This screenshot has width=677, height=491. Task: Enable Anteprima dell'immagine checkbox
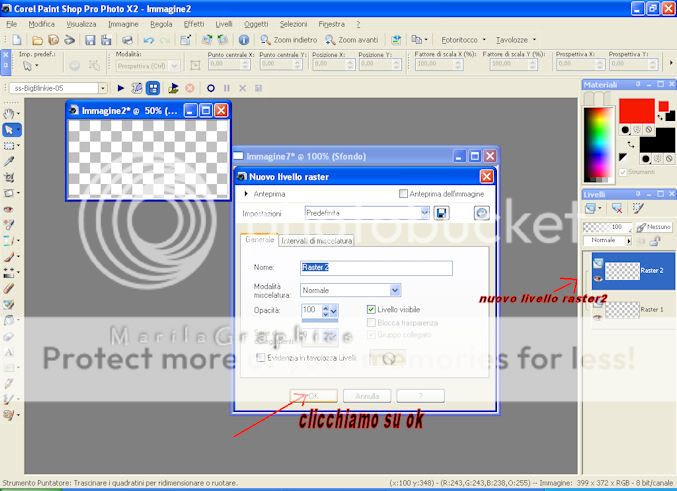coord(403,194)
